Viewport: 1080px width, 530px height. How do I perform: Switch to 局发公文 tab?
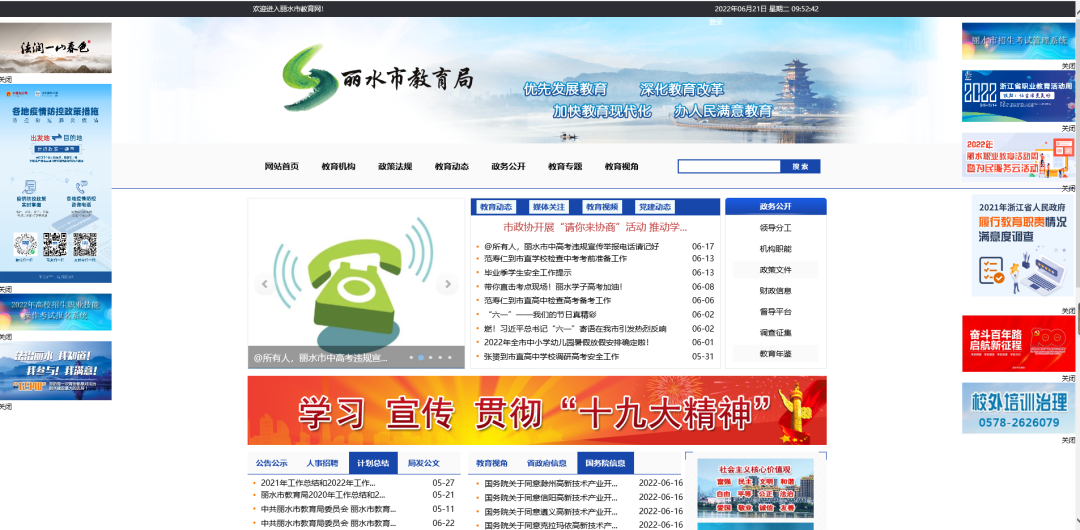[x=424, y=463]
